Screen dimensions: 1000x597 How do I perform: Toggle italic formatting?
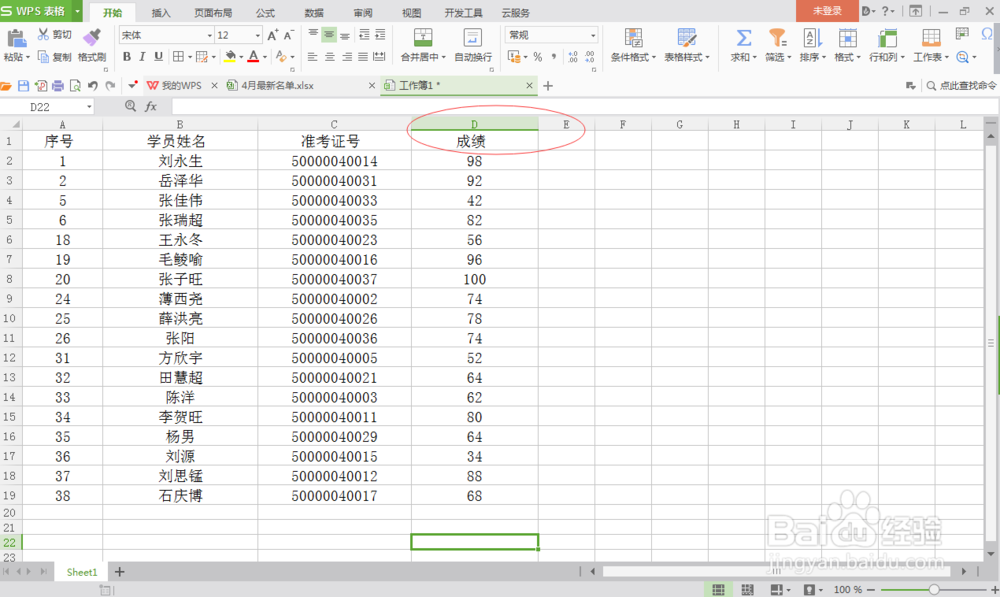pyautogui.click(x=142, y=57)
